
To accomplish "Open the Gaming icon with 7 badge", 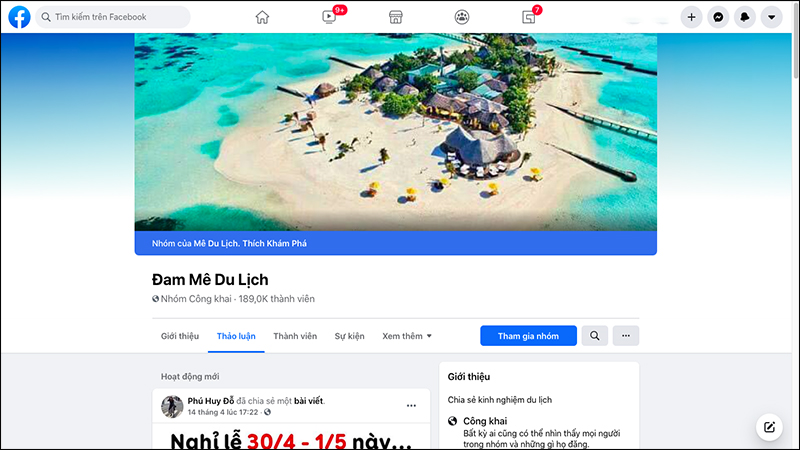I will coord(529,17).
